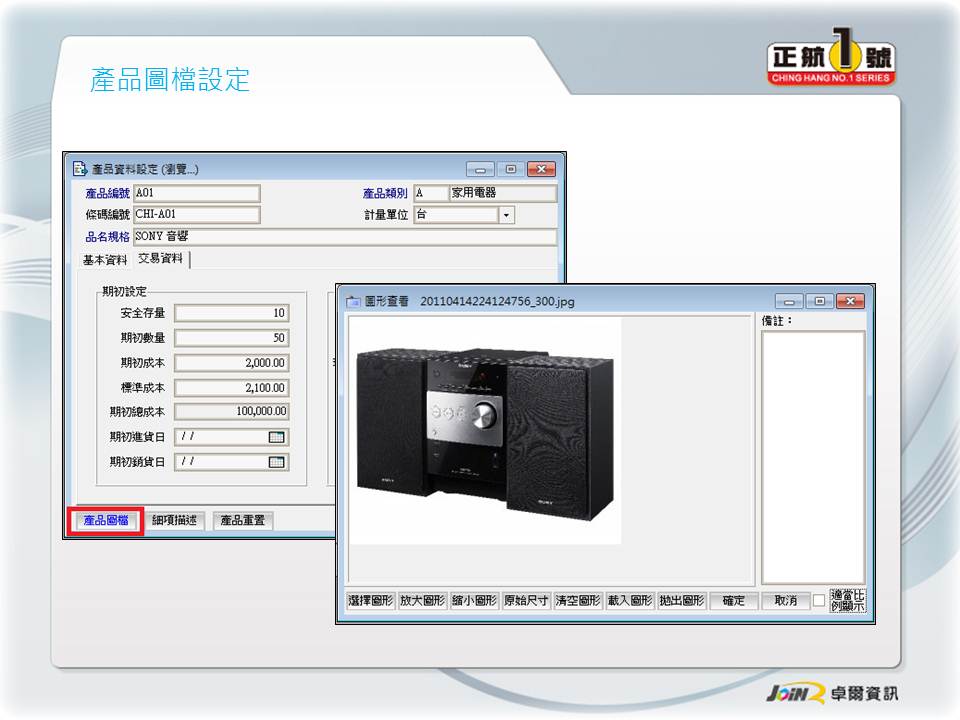Image resolution: width=960 pixels, height=720 pixels.
Task: Open calendar picker for 期初進貨日
Action: 277,437
